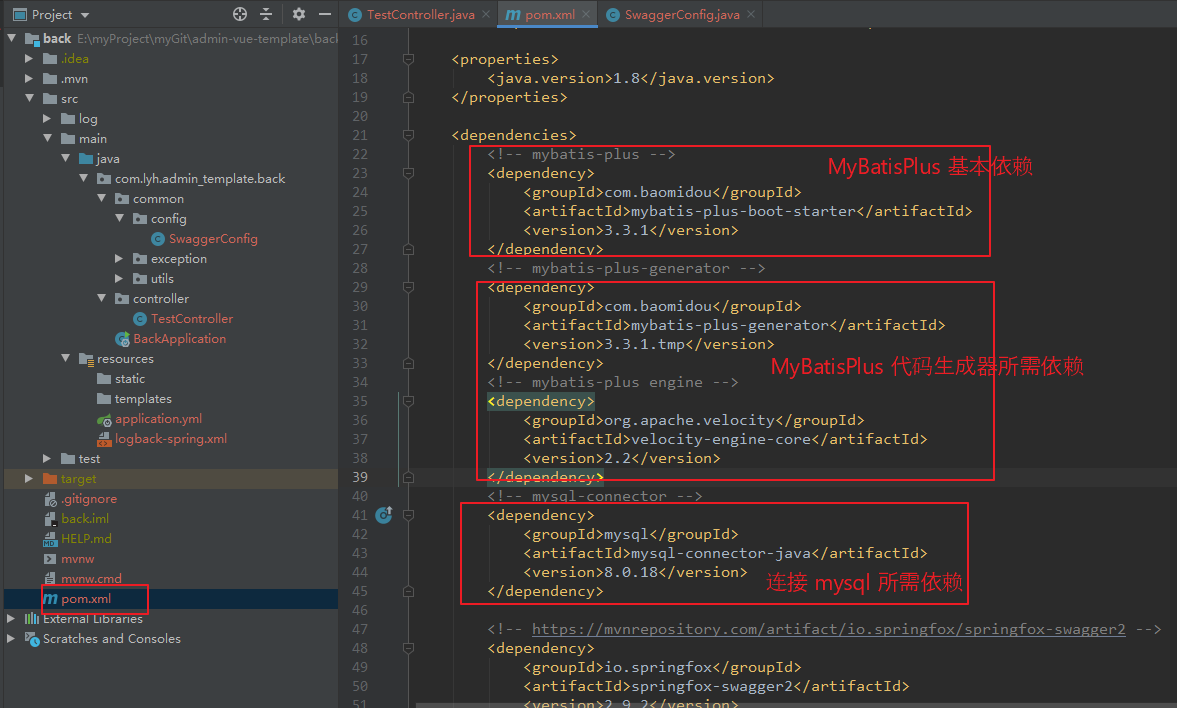Select the back.iml file
The image size is (1177, 708).
[x=85, y=519]
